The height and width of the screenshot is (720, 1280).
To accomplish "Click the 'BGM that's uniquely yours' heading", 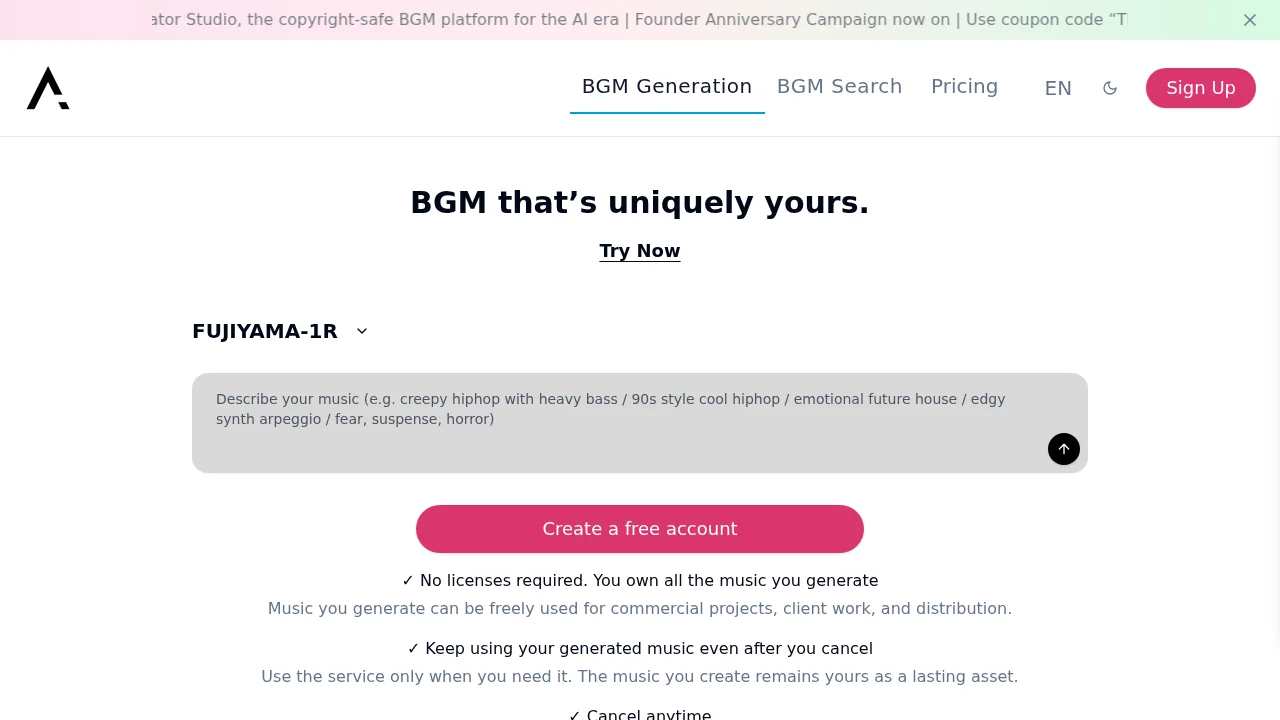I will (x=640, y=203).
